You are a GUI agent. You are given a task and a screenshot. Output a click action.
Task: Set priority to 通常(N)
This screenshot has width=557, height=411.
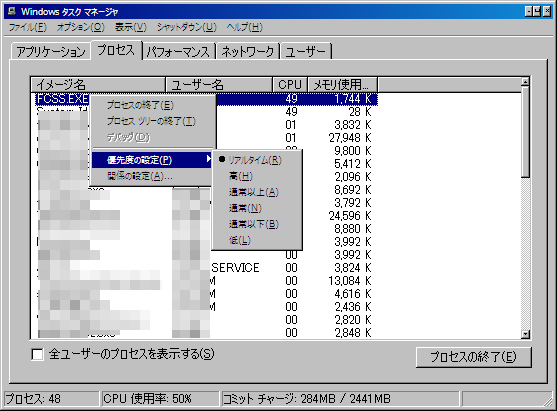tap(245, 208)
